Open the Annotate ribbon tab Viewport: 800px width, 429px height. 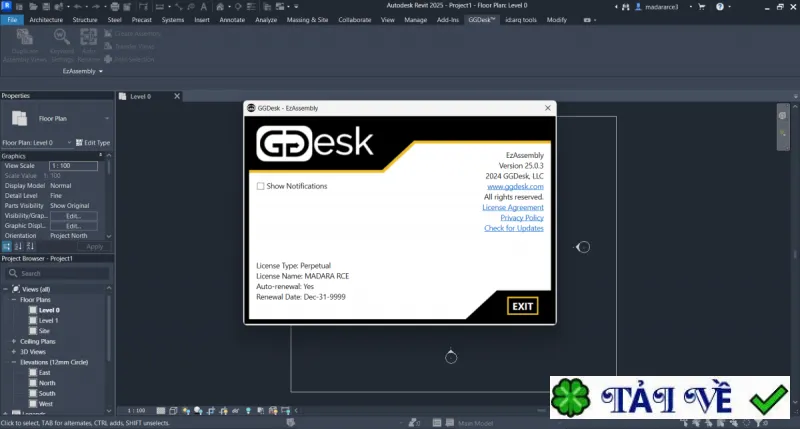(232, 20)
